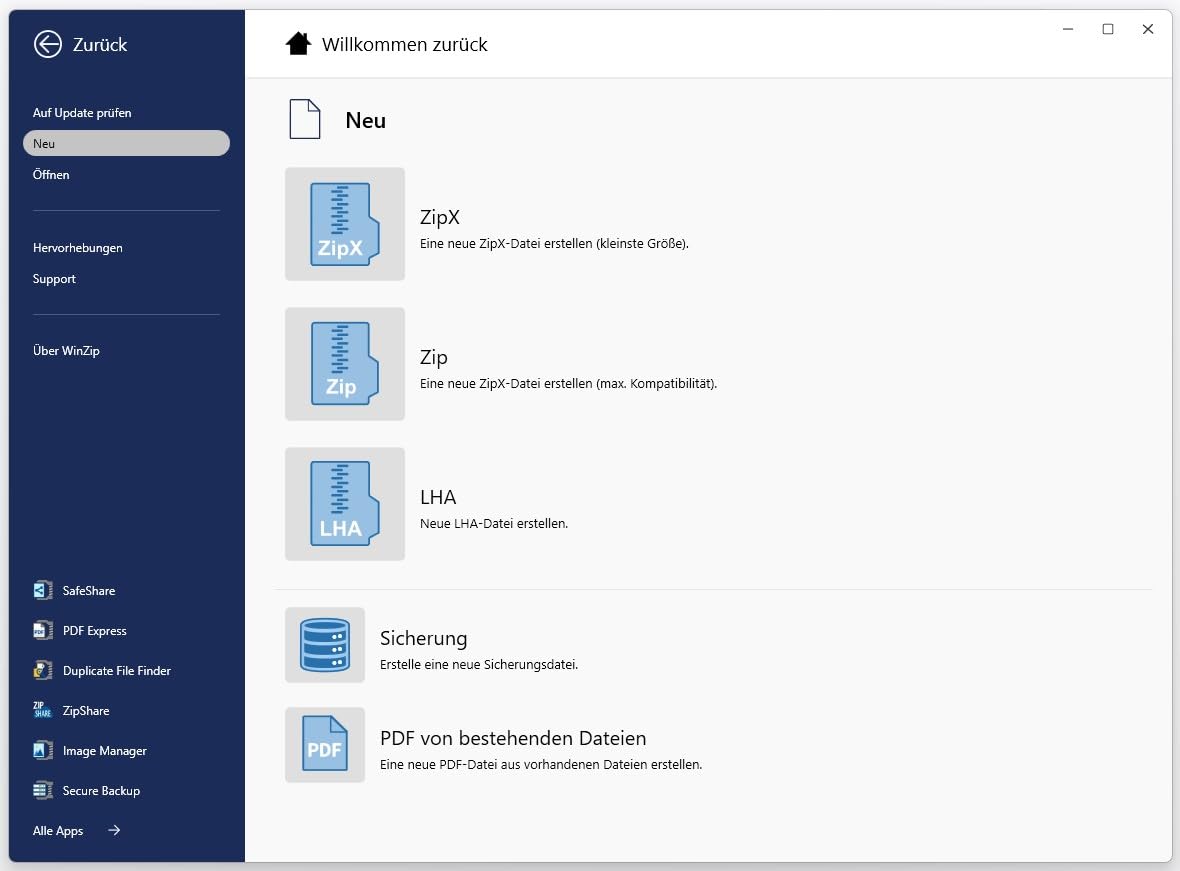Open the Support menu entry
This screenshot has width=1180, height=871.
[x=54, y=279]
